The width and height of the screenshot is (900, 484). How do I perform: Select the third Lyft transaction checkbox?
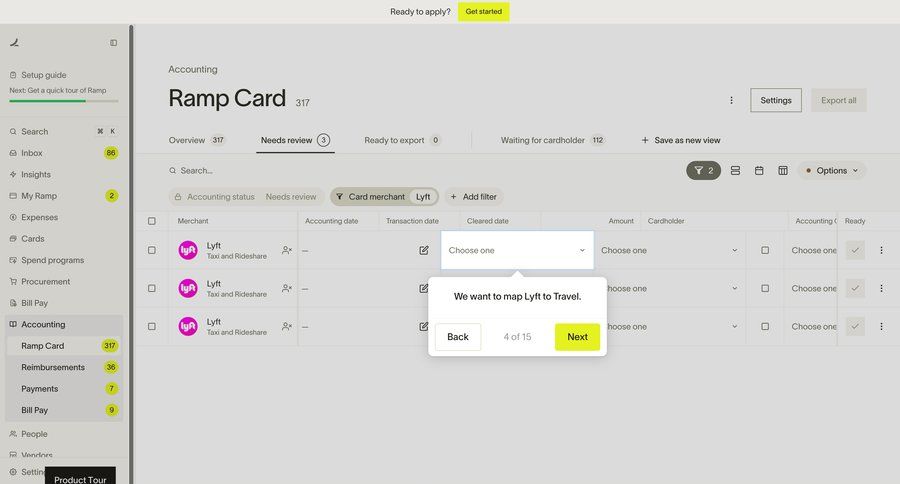tap(152, 326)
